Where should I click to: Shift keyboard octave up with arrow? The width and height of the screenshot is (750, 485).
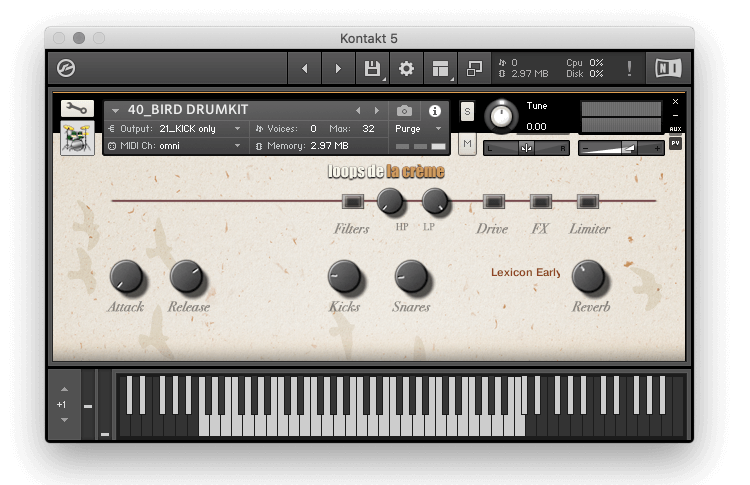click(x=65, y=389)
